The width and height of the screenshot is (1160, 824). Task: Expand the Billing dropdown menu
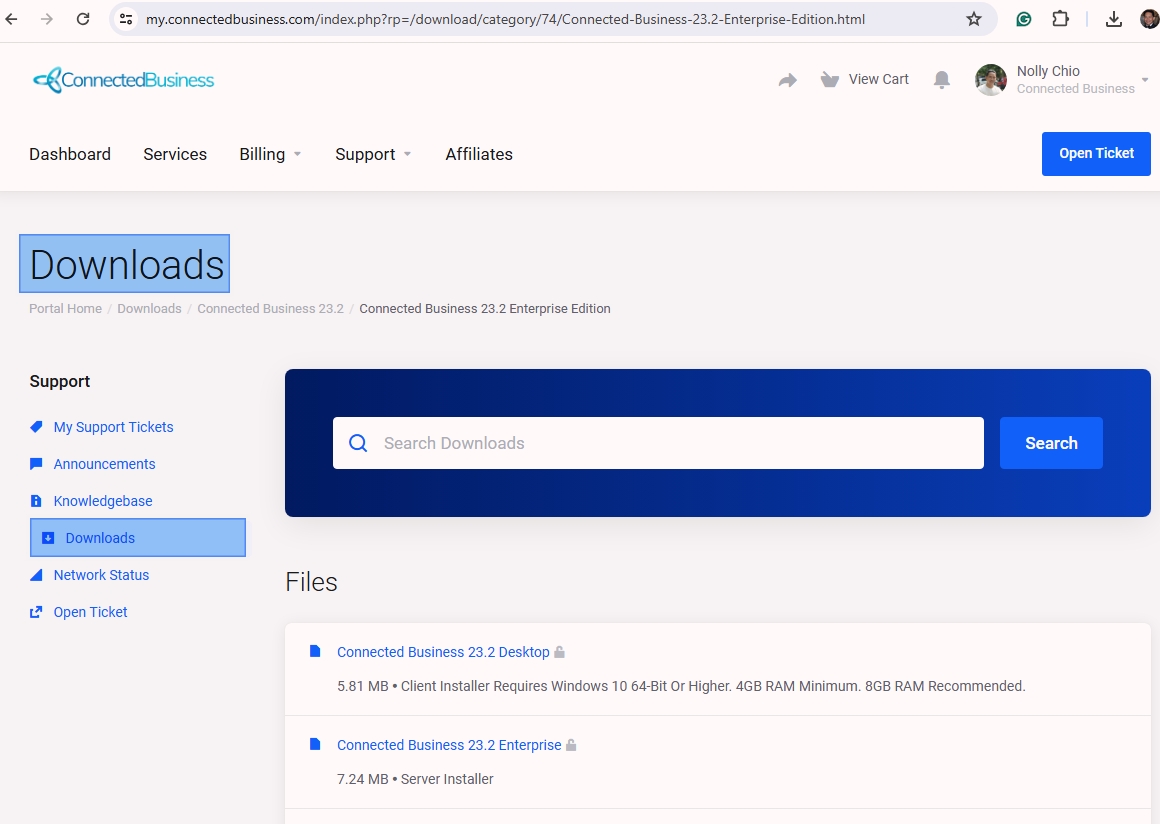click(270, 154)
